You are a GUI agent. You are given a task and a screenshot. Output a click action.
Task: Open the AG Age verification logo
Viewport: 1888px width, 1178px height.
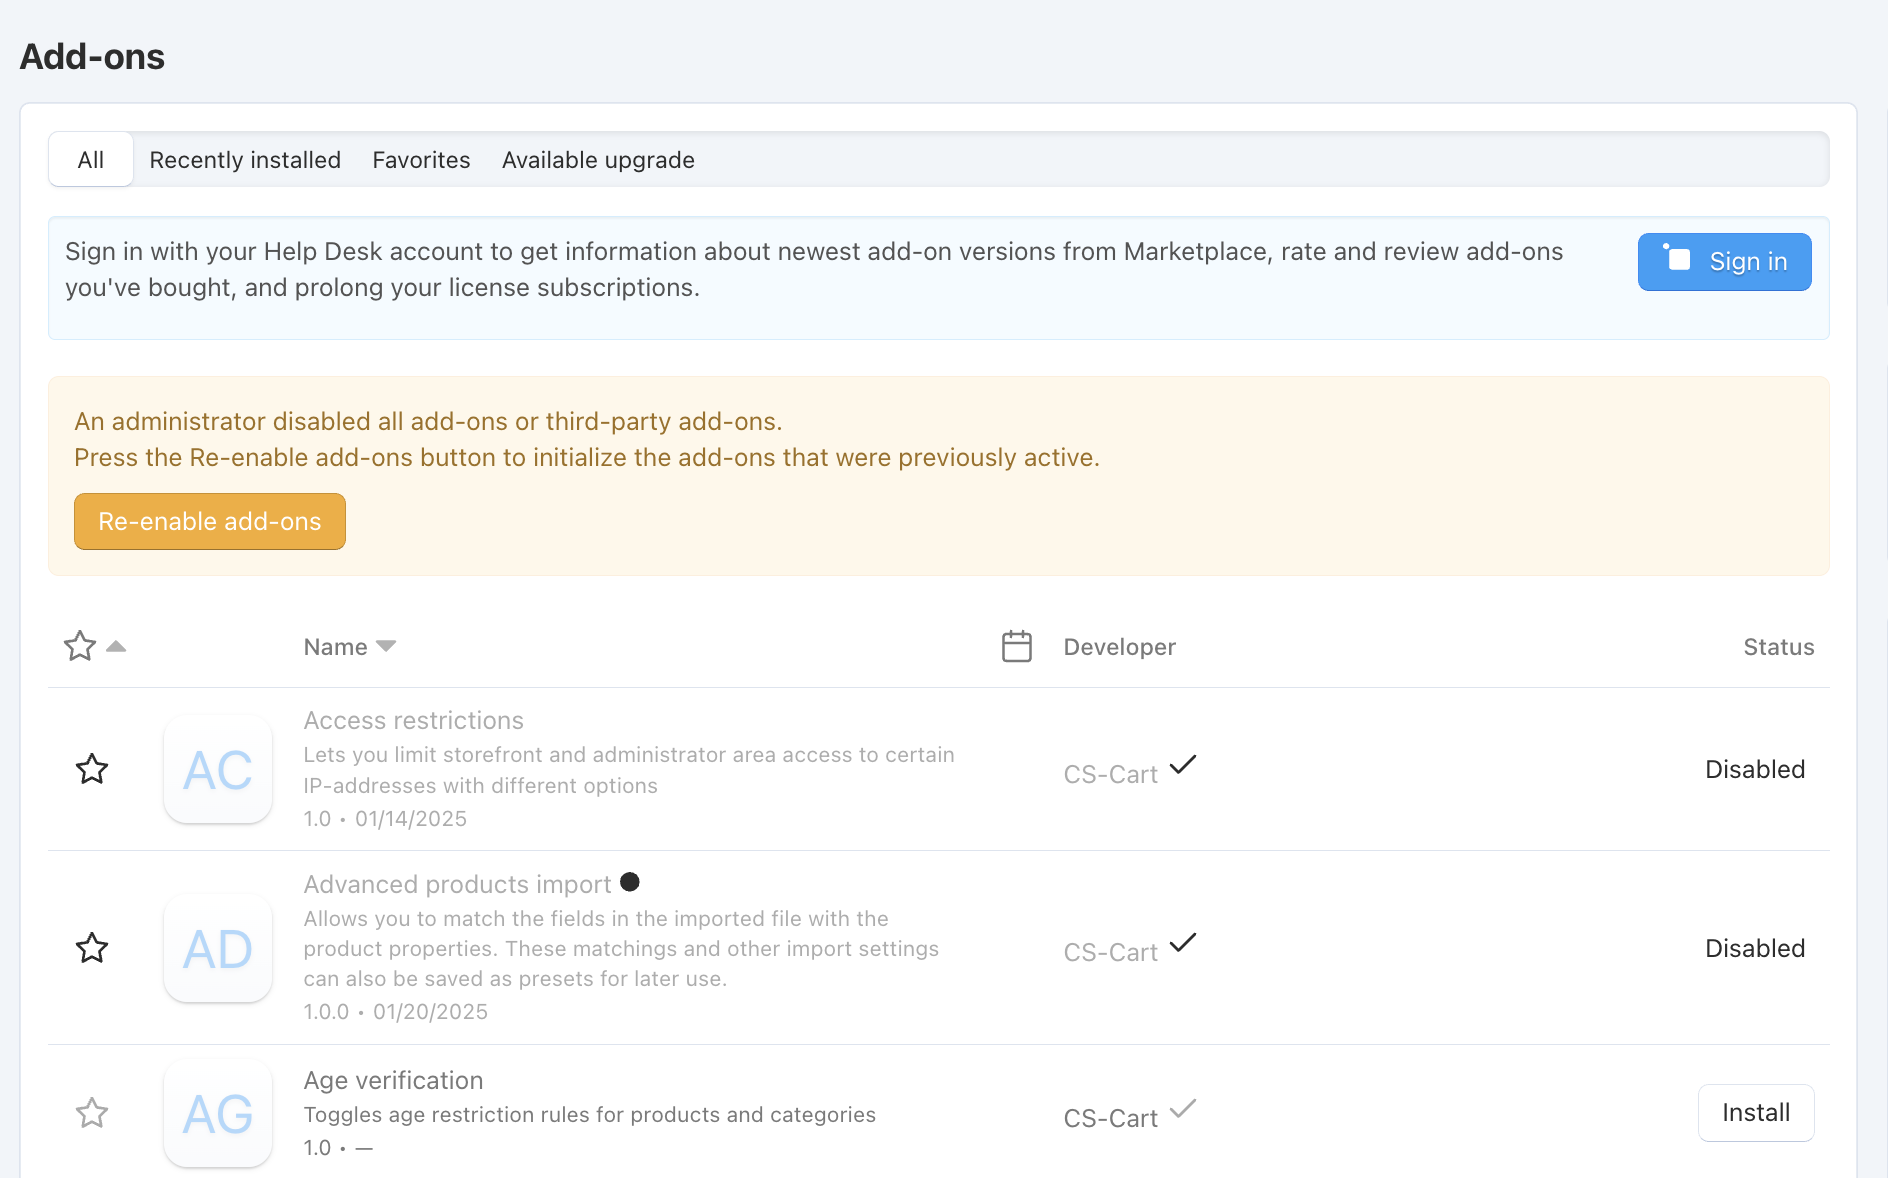click(218, 1113)
